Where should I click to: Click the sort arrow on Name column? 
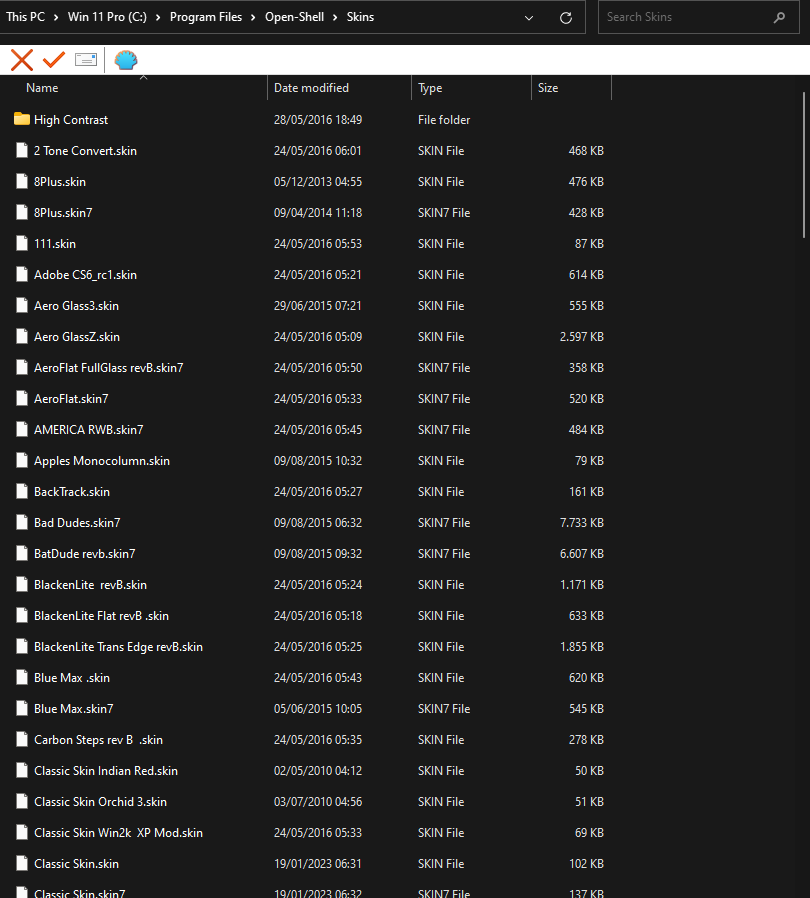(143, 76)
